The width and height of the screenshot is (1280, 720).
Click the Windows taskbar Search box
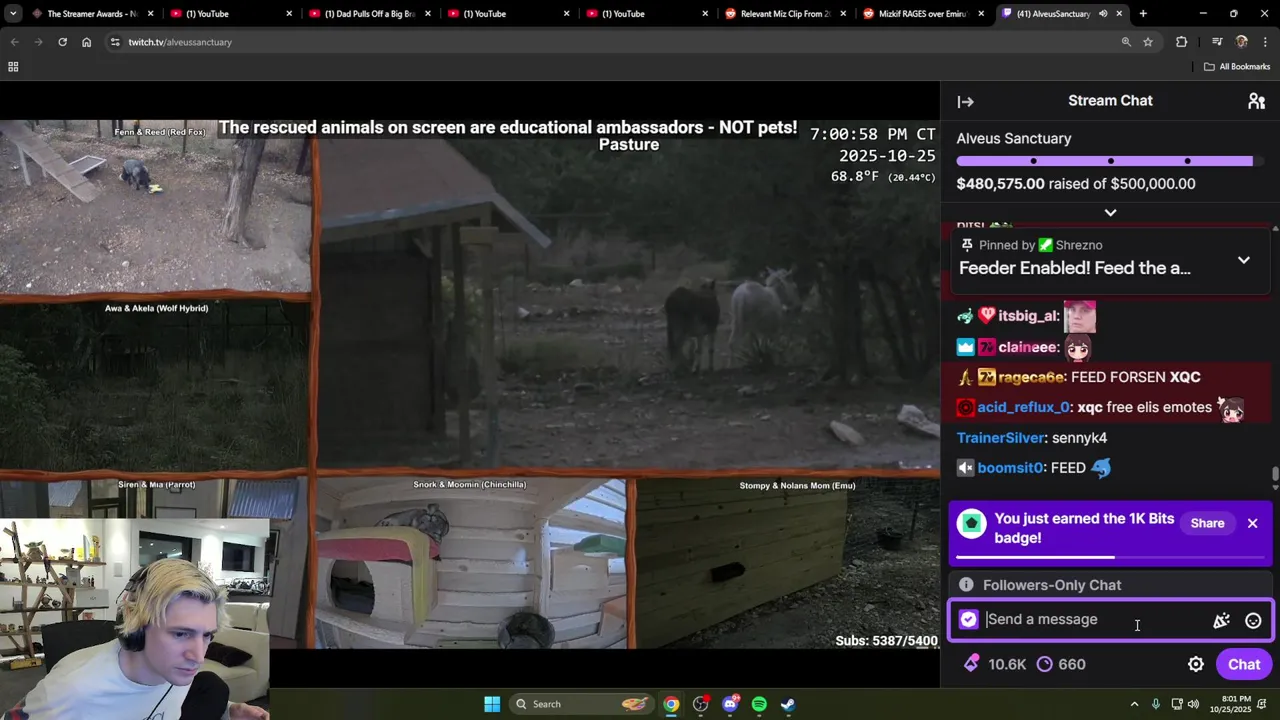tap(583, 704)
